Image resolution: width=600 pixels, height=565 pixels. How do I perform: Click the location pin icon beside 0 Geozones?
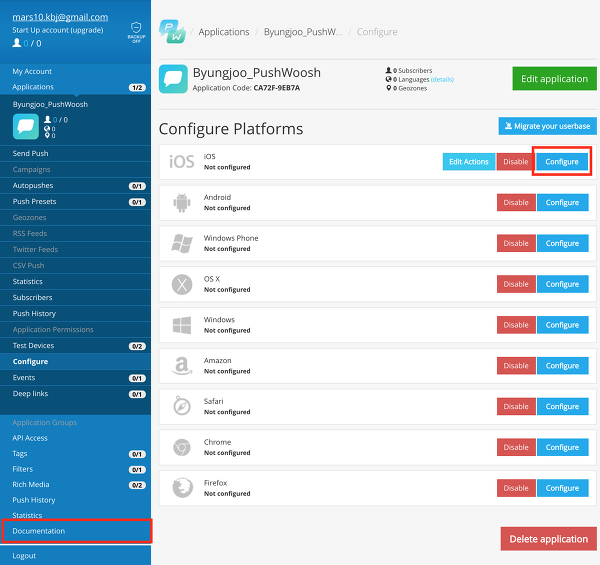coord(388,88)
